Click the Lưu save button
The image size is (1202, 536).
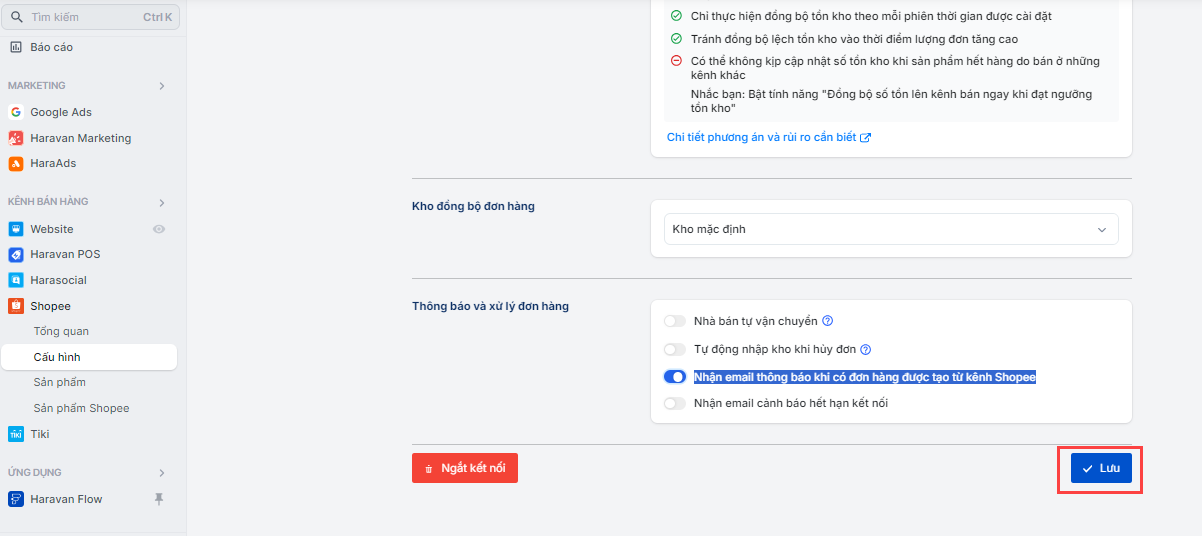tap(1101, 468)
